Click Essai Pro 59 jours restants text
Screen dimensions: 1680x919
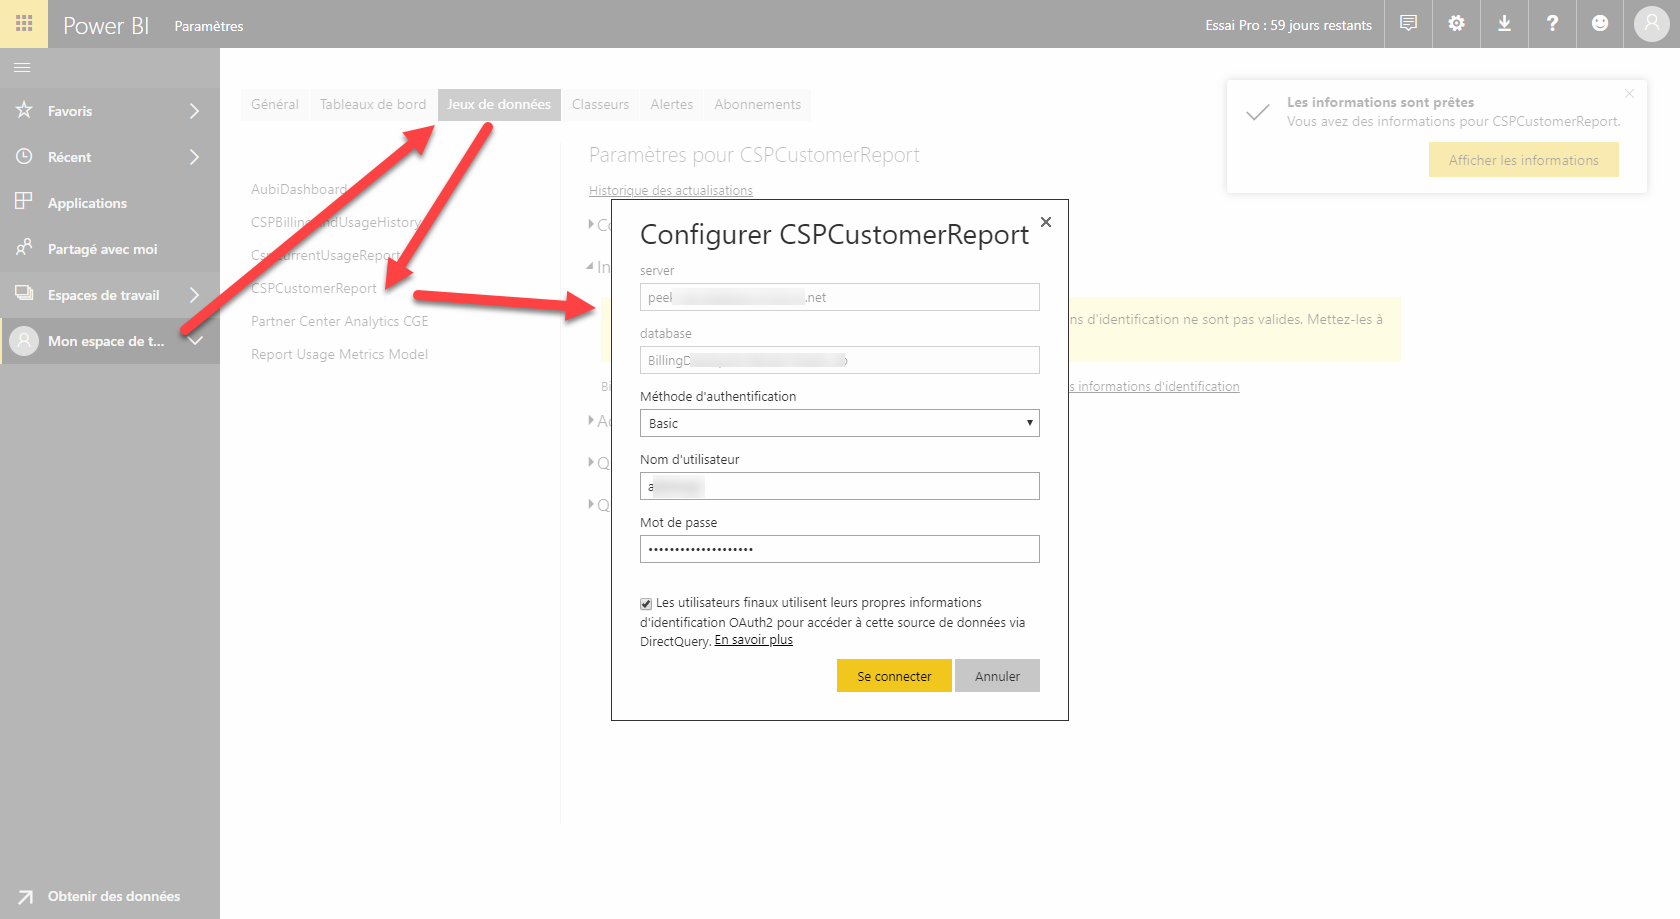[1288, 25]
